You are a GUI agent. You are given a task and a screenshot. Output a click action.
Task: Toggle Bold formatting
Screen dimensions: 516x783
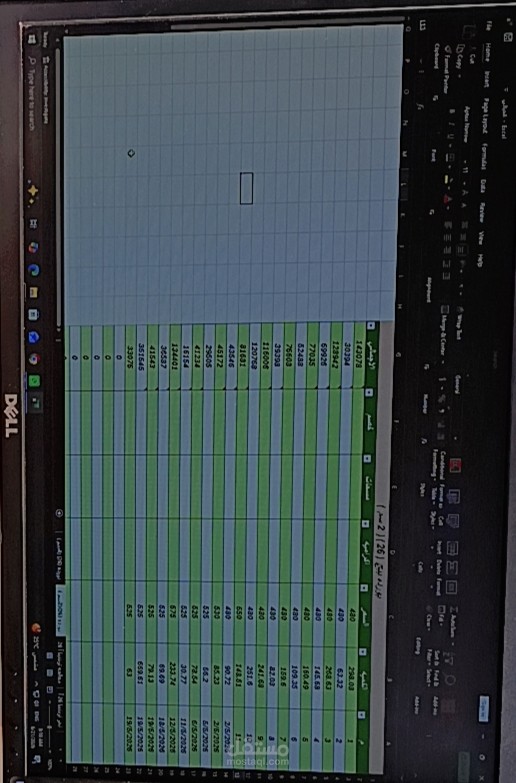(453, 111)
